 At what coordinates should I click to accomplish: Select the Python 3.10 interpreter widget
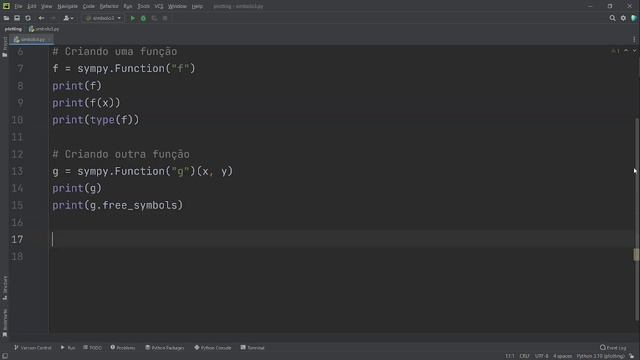point(600,356)
